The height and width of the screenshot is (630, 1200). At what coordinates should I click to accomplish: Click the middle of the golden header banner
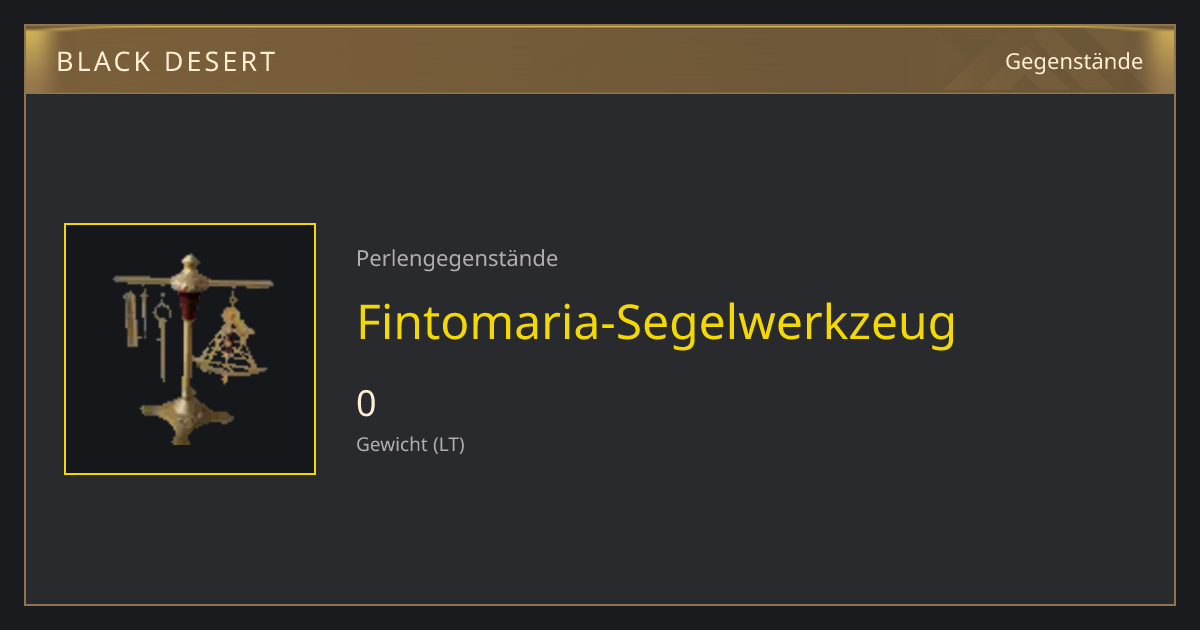point(600,61)
